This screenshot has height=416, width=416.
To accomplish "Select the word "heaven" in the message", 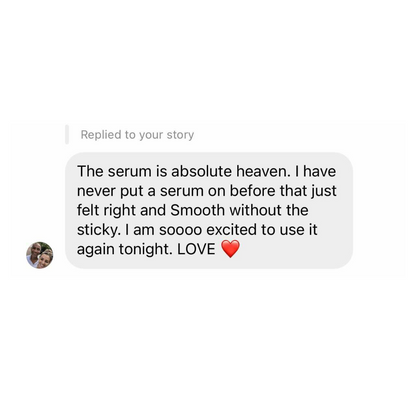I will click(x=261, y=171).
